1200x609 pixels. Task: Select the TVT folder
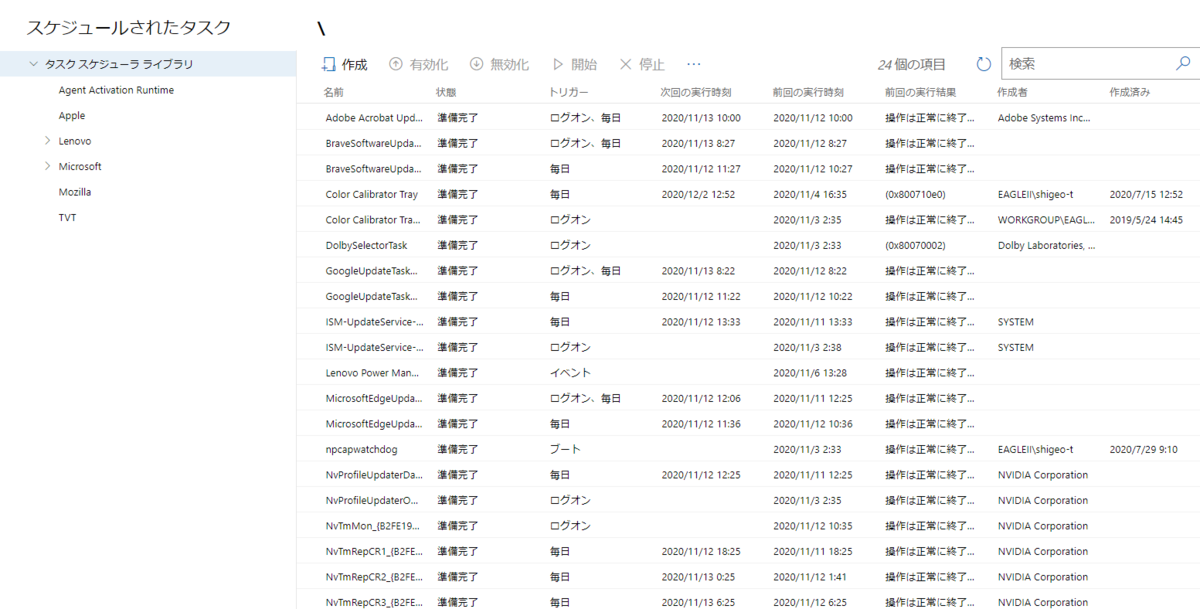(67, 216)
